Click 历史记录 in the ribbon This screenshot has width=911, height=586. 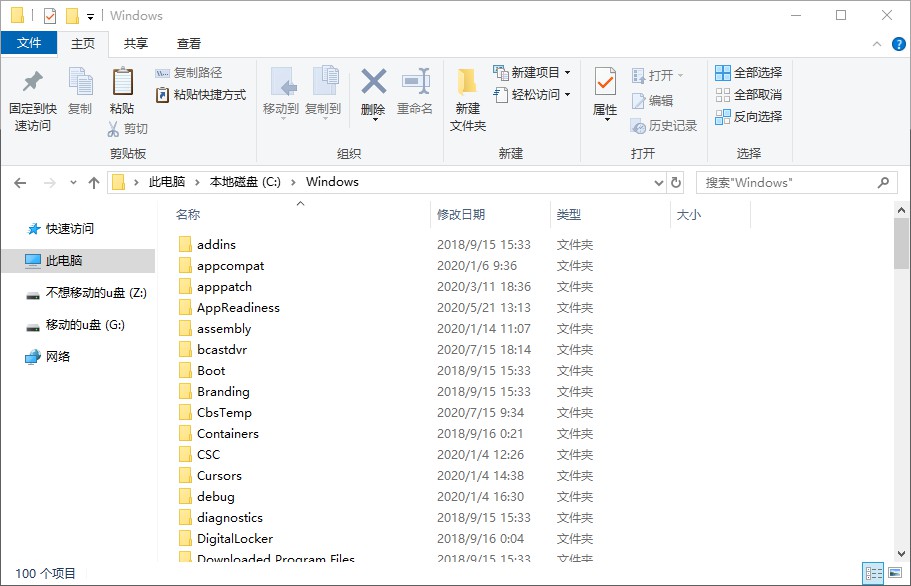click(664, 125)
